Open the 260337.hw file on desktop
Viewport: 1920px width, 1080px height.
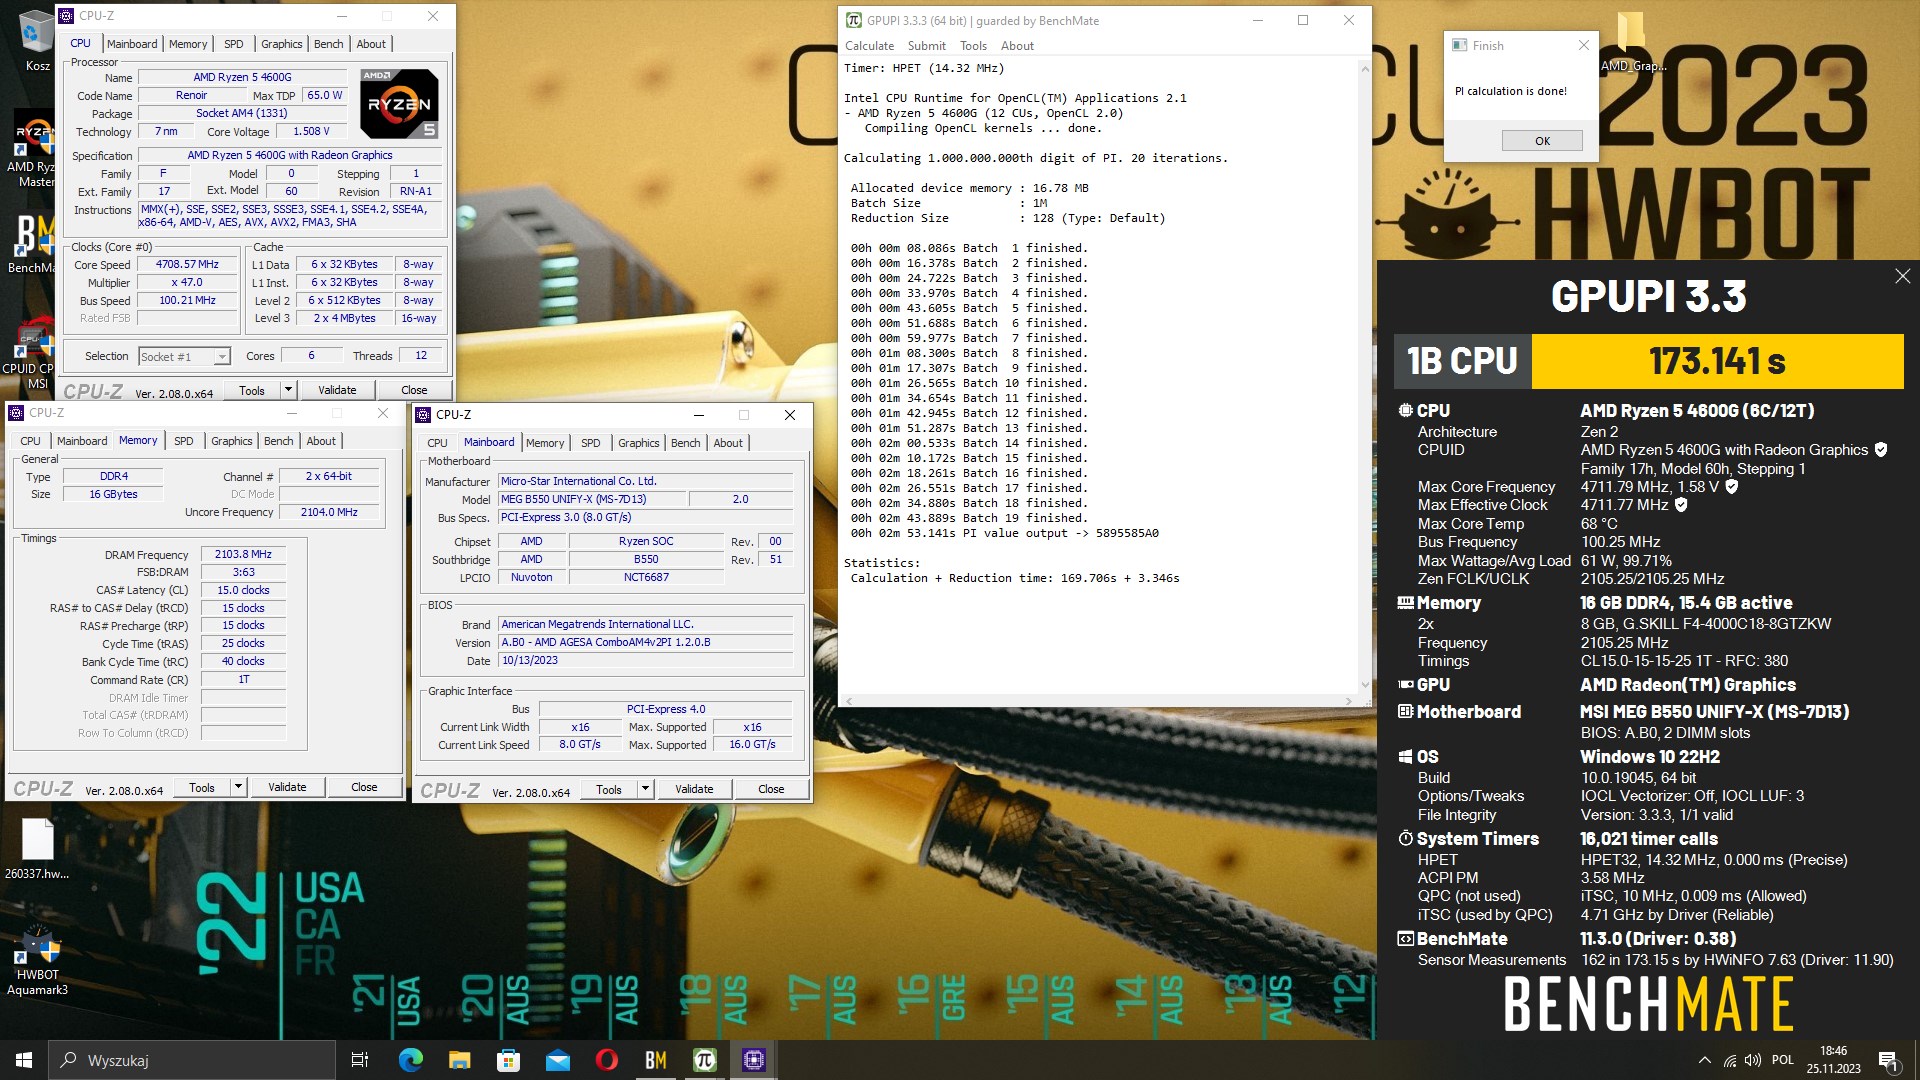(37, 848)
